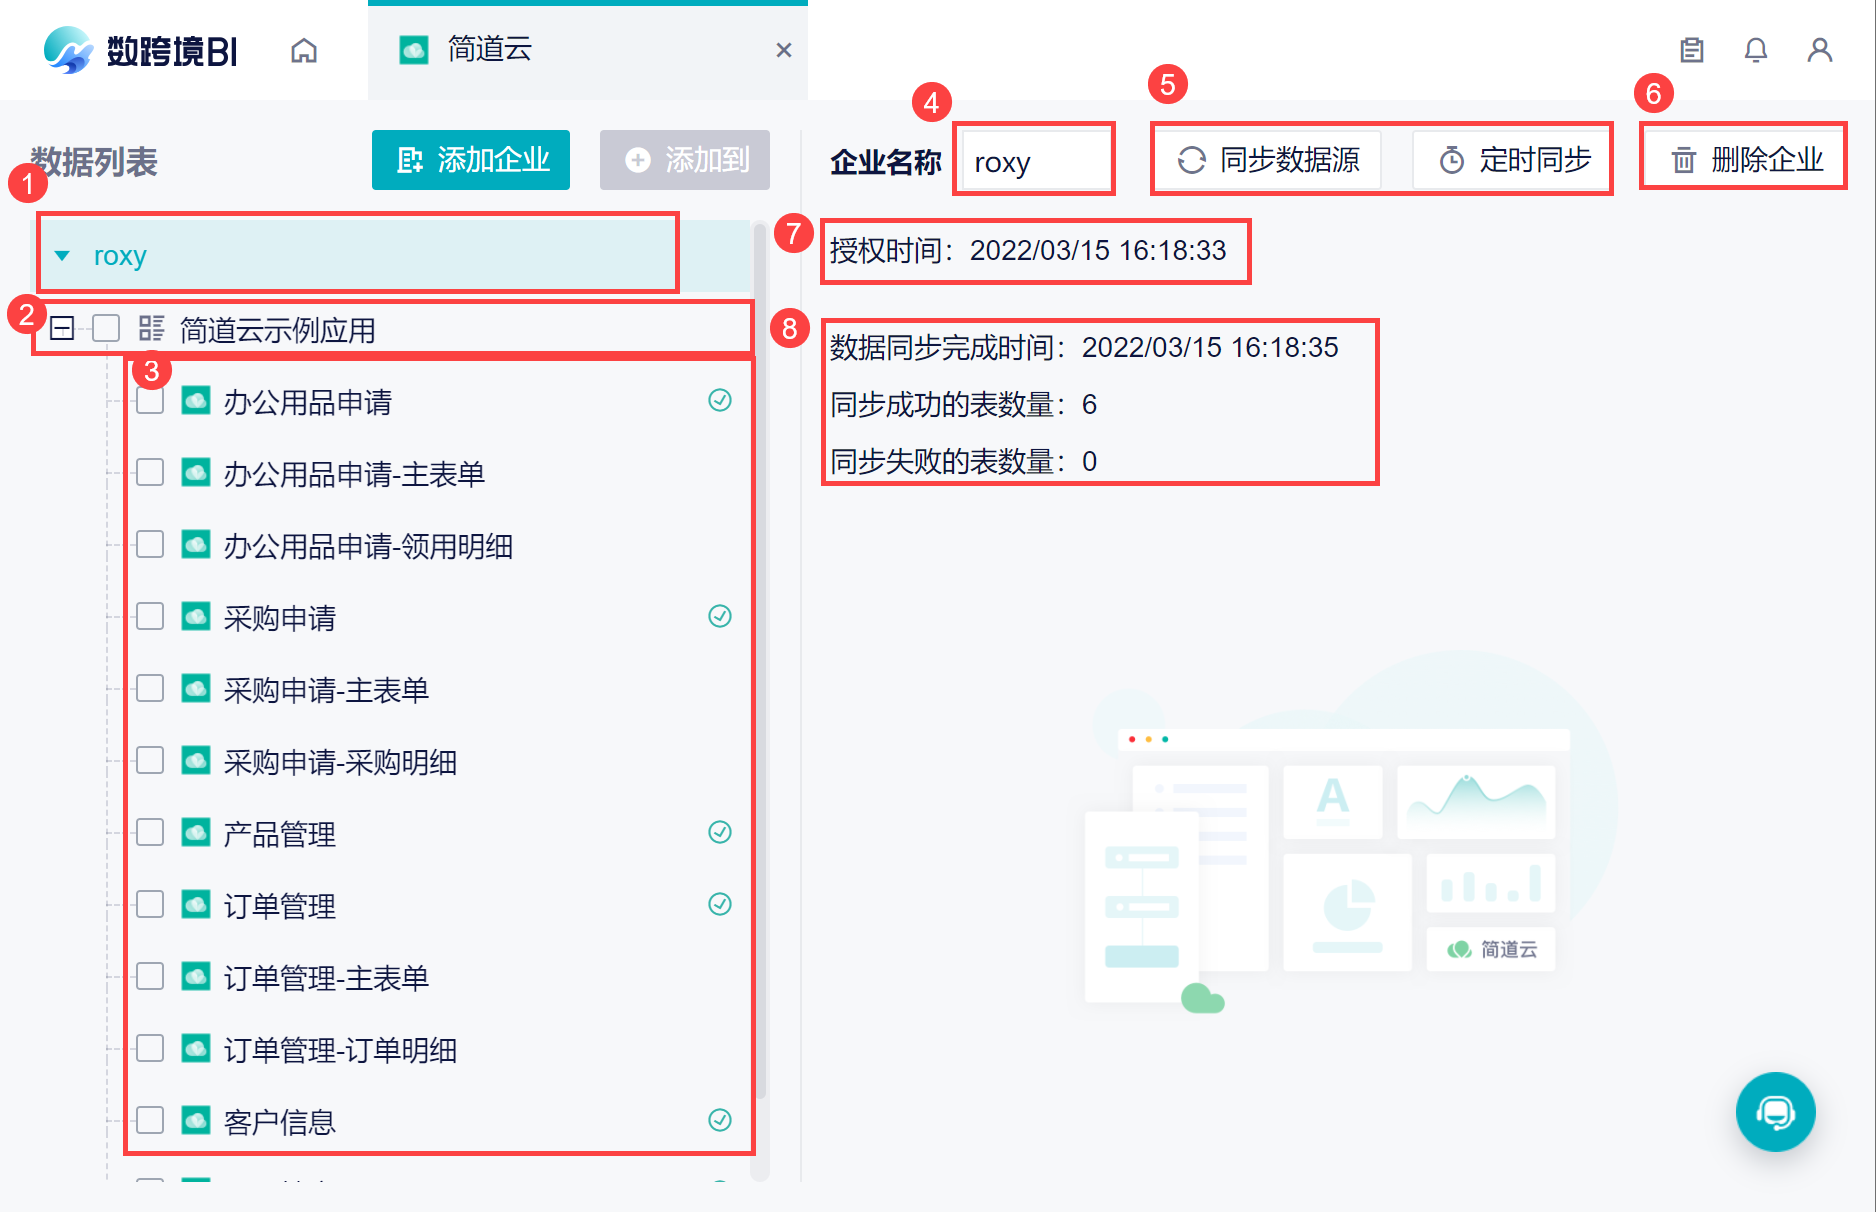Click the 订单管理 table icon

coord(196,904)
